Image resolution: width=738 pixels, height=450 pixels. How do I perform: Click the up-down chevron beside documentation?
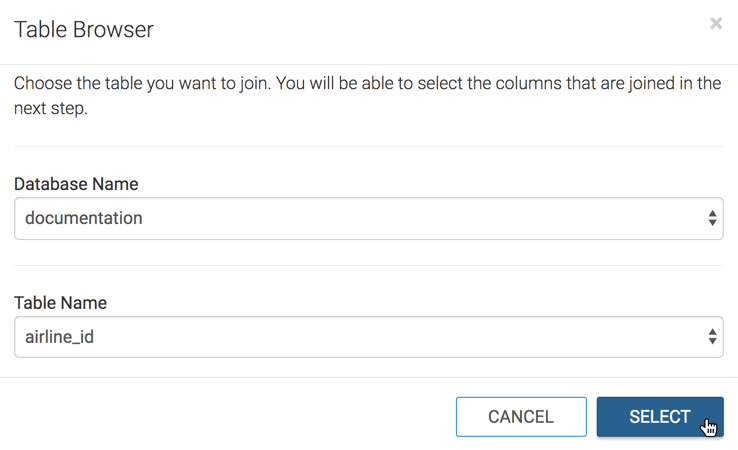coord(712,218)
